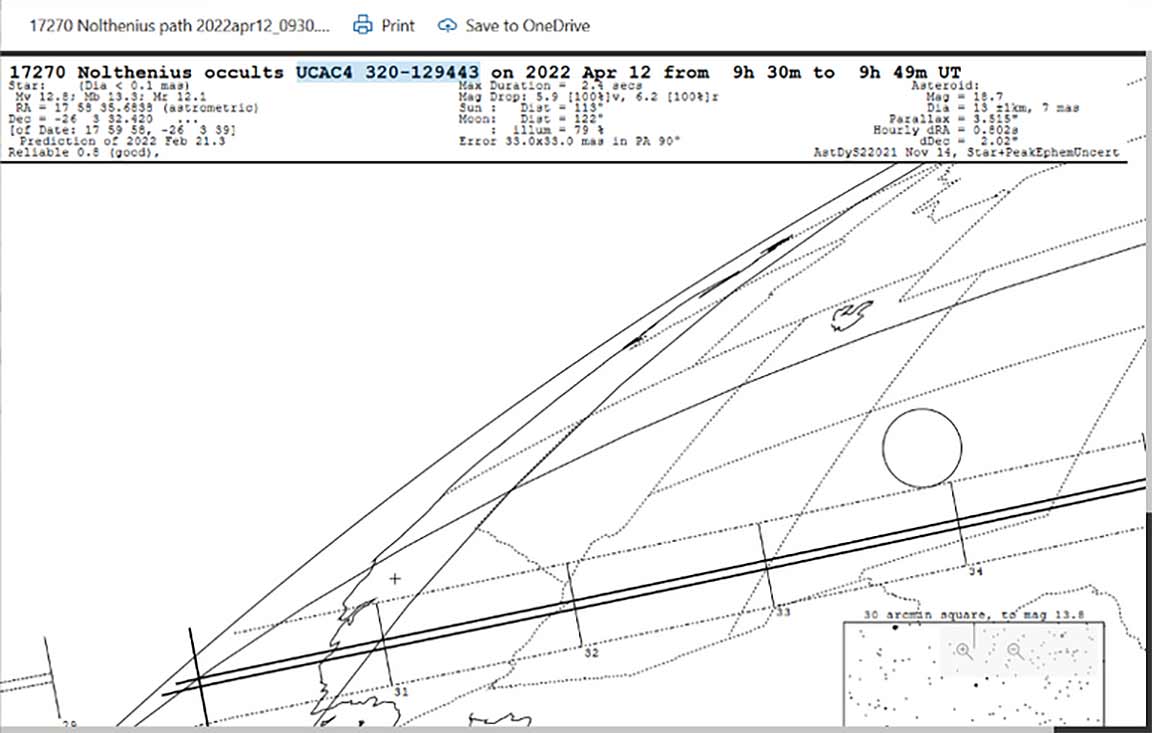Click the 'Dec = -26 3 32.420' line
Viewport: 1152px width, 733px height.
pos(103,119)
